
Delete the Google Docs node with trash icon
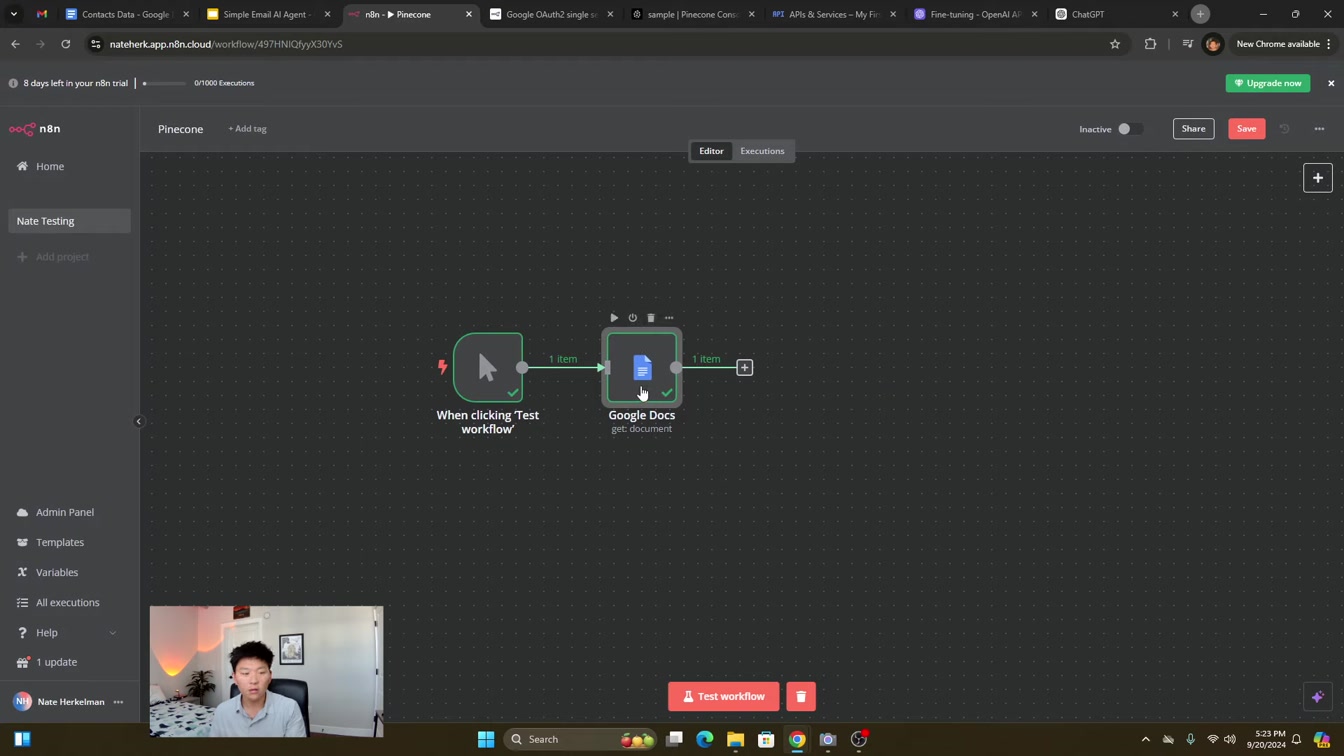[x=651, y=318]
